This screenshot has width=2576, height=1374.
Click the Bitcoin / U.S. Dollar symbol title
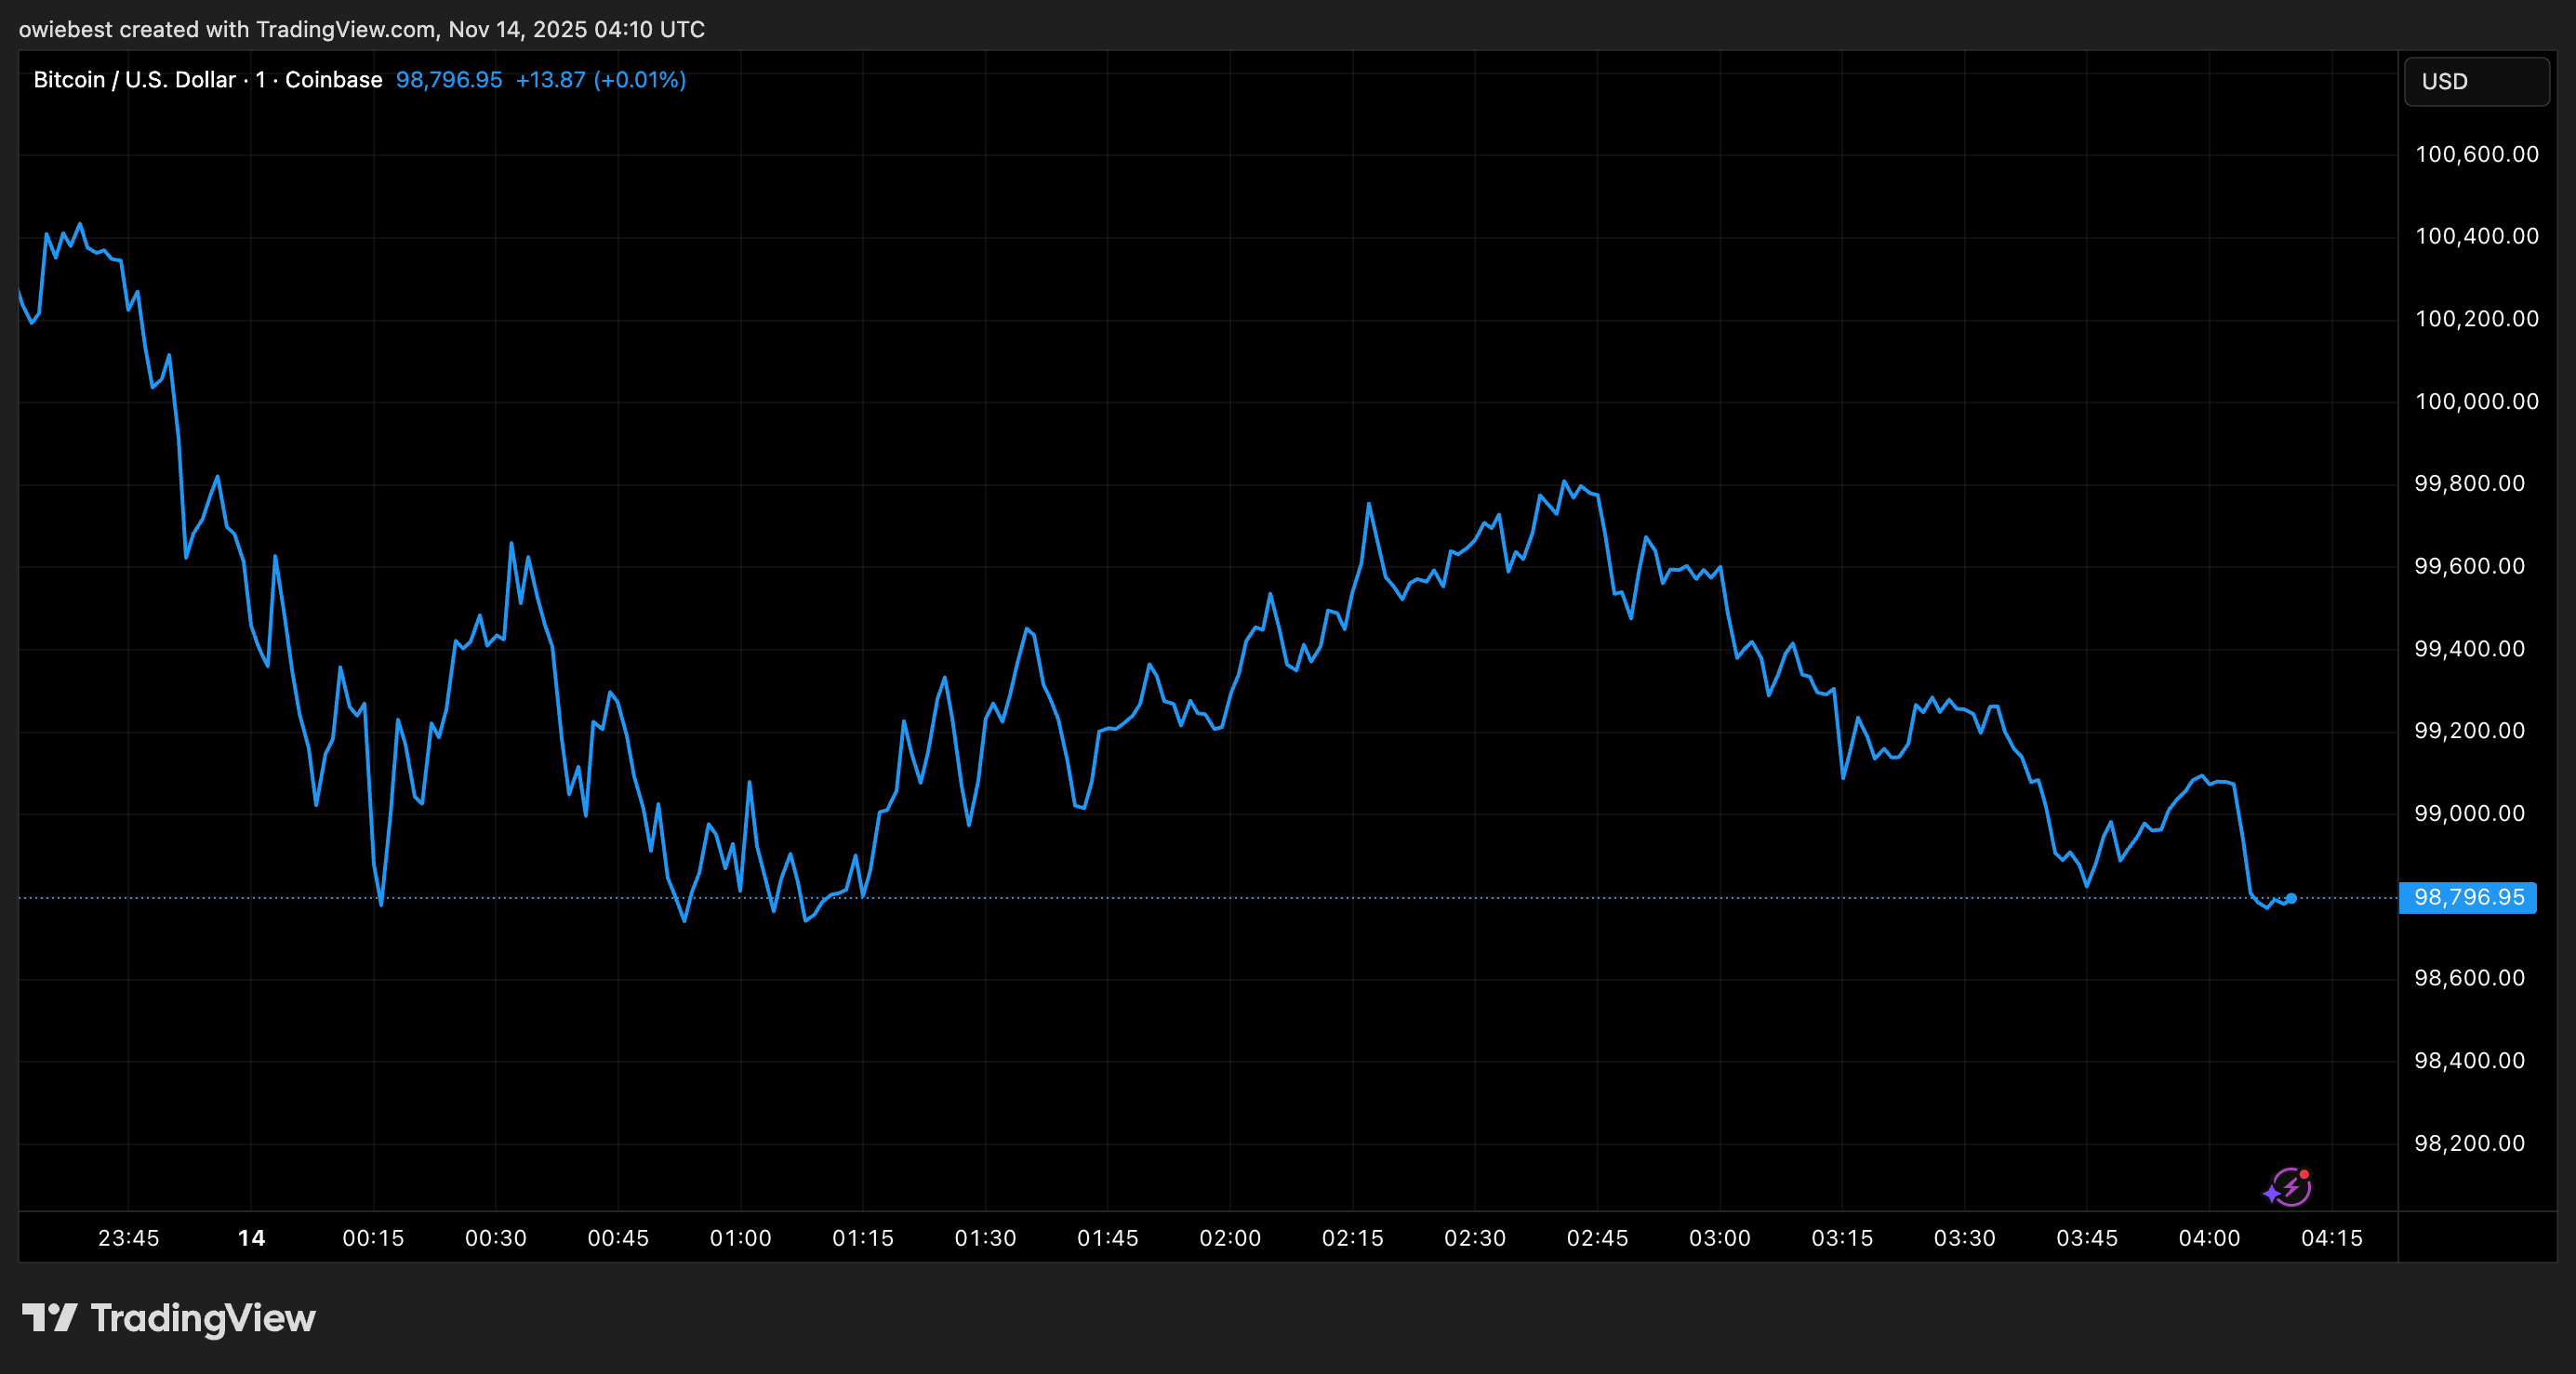click(134, 80)
